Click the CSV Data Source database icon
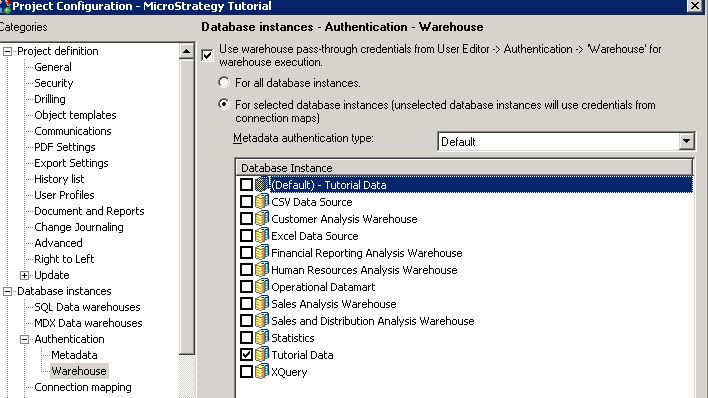The width and height of the screenshot is (708, 398). (262, 201)
